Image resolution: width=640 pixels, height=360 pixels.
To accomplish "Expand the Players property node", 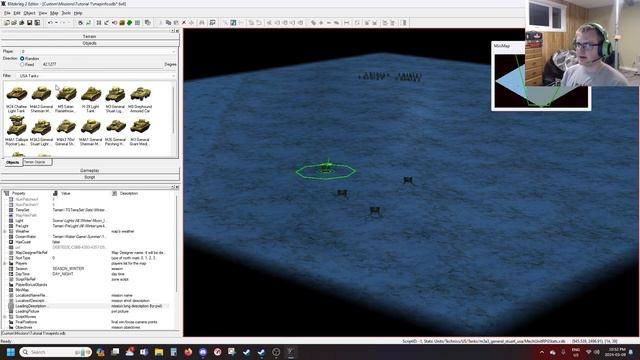I will 5,263.
